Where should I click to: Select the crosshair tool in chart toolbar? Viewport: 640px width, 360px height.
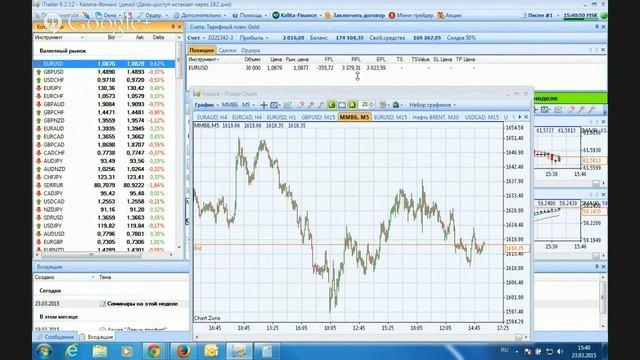[264, 105]
